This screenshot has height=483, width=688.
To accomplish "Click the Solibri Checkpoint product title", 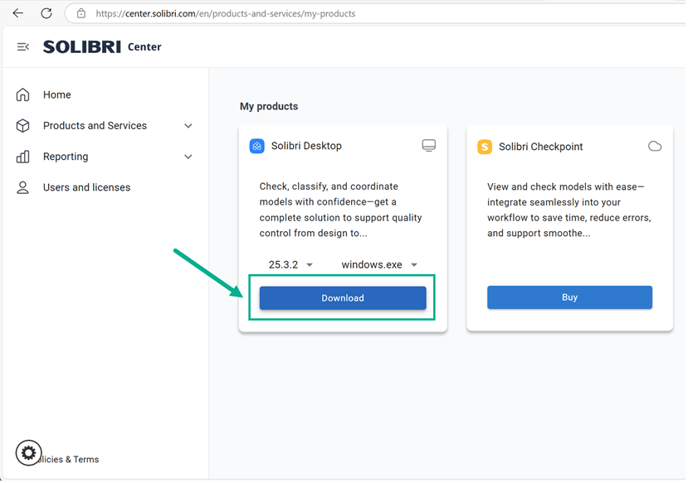I will click(541, 147).
